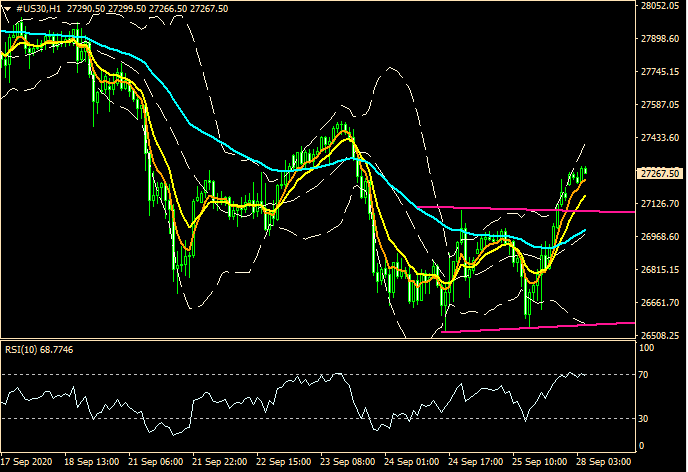Select the lower pink support trendline

(540, 326)
